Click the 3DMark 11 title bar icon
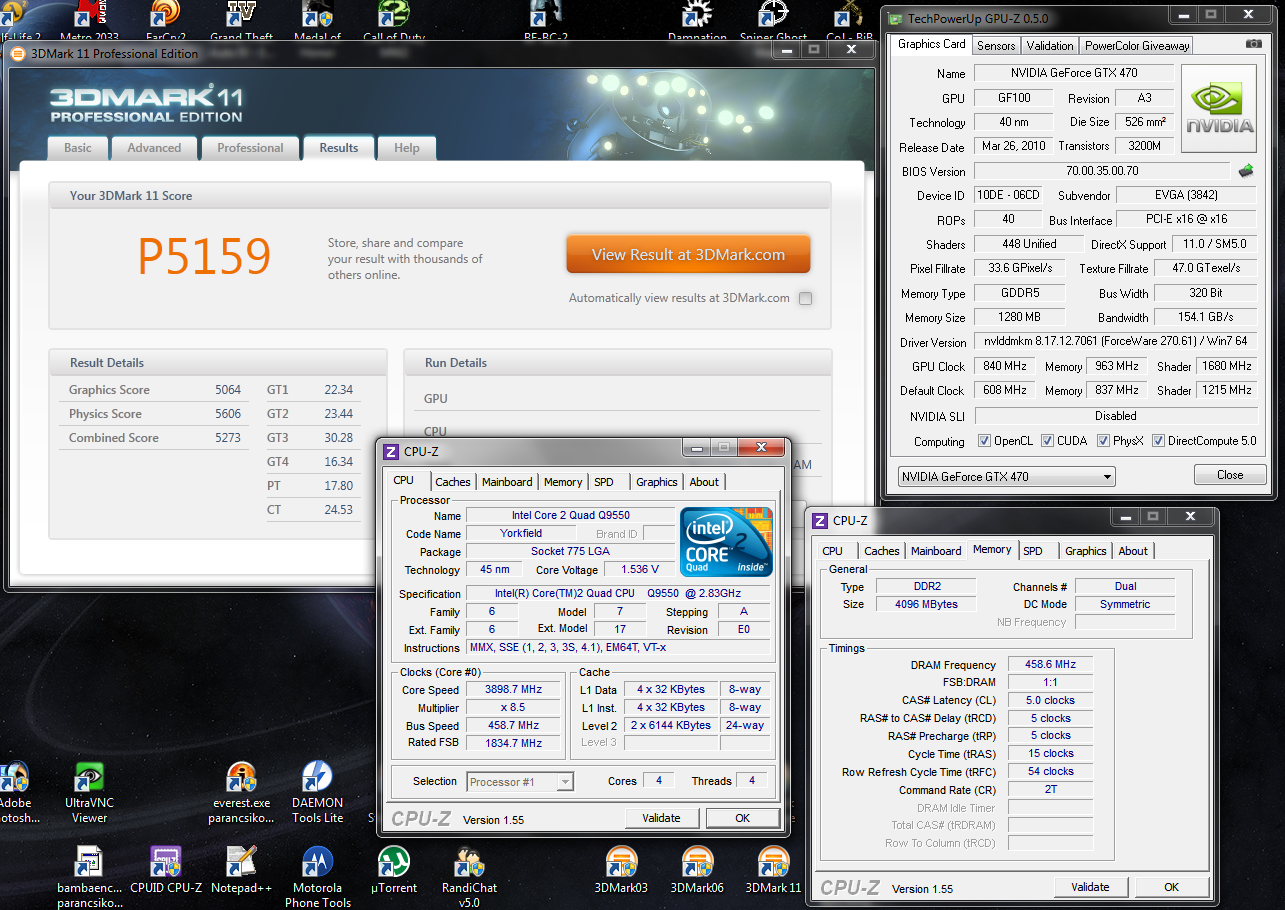Screen dimensions: 1285x910 (x=17, y=54)
